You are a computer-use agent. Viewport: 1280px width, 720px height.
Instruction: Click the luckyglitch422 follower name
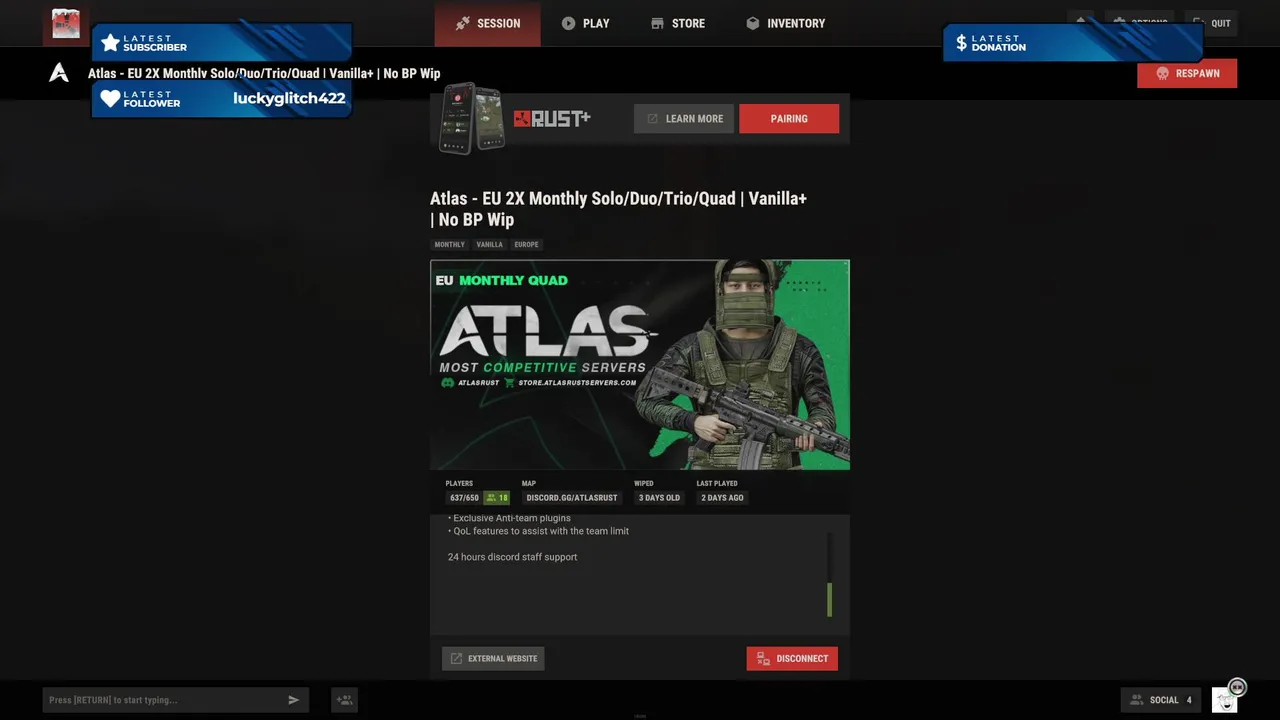coord(289,98)
